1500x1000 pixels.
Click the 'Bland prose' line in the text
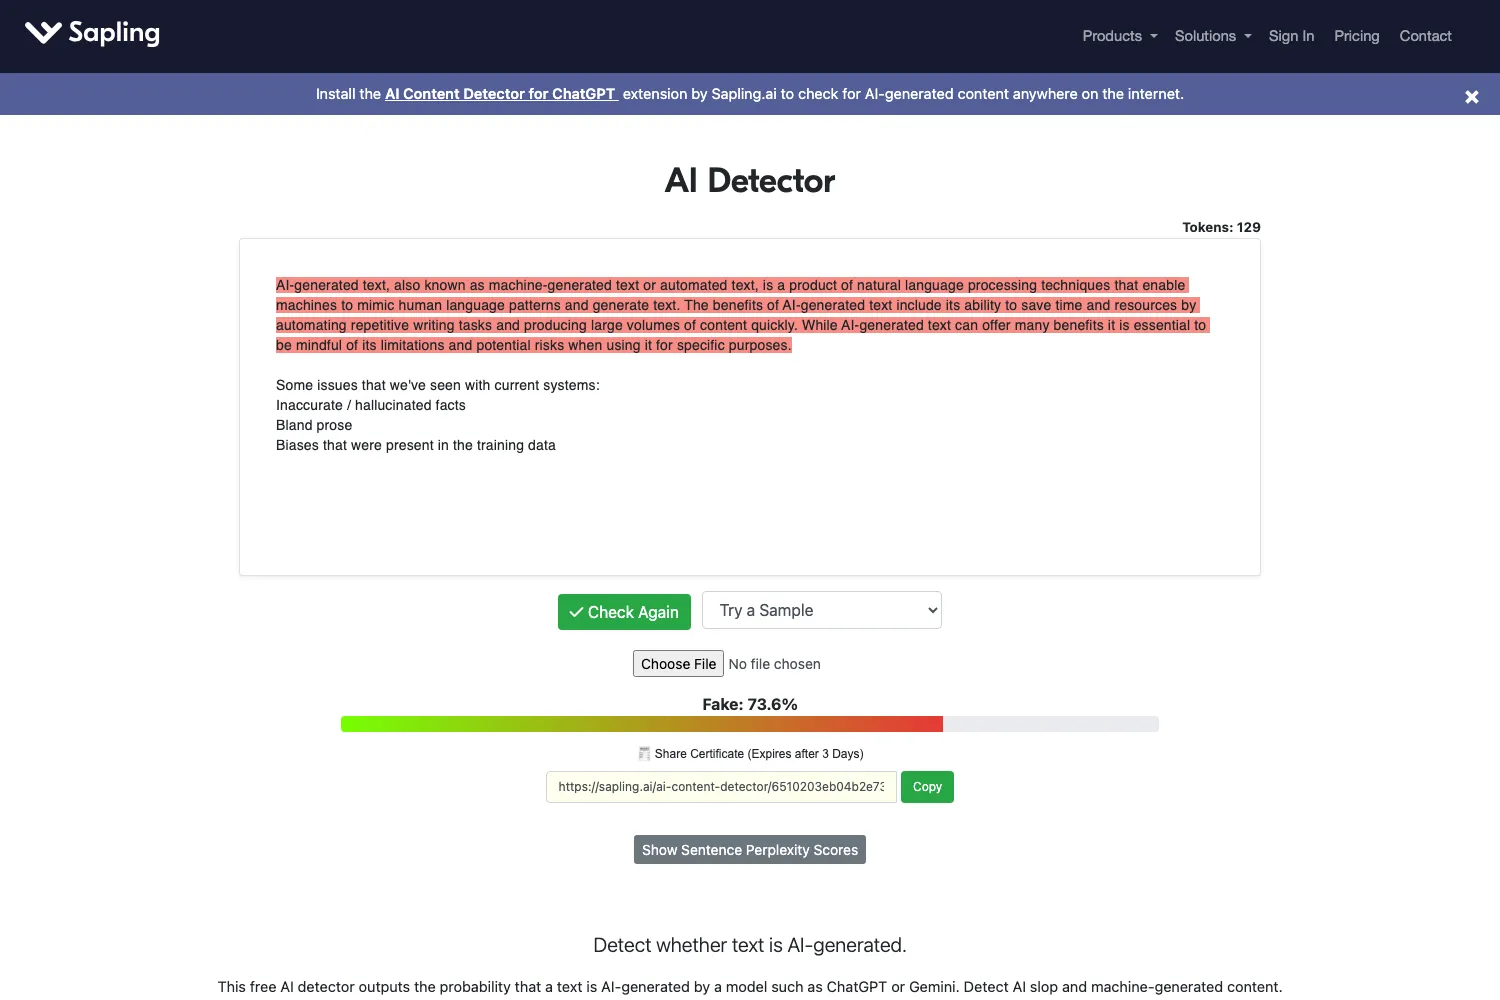(314, 425)
